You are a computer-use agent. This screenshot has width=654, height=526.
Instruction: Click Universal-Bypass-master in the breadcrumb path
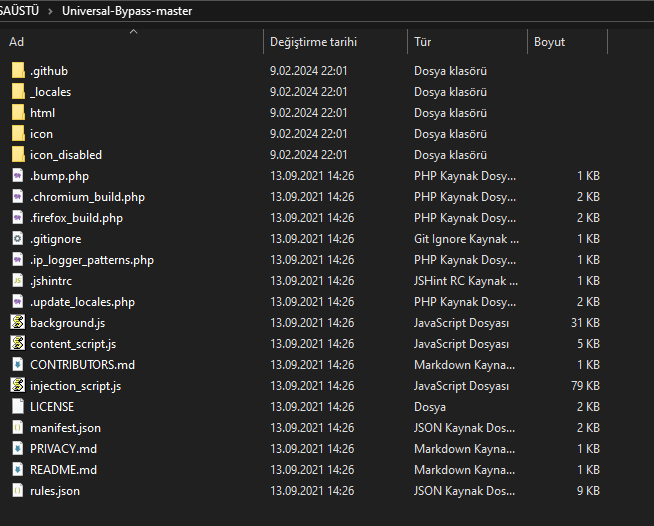[127, 11]
